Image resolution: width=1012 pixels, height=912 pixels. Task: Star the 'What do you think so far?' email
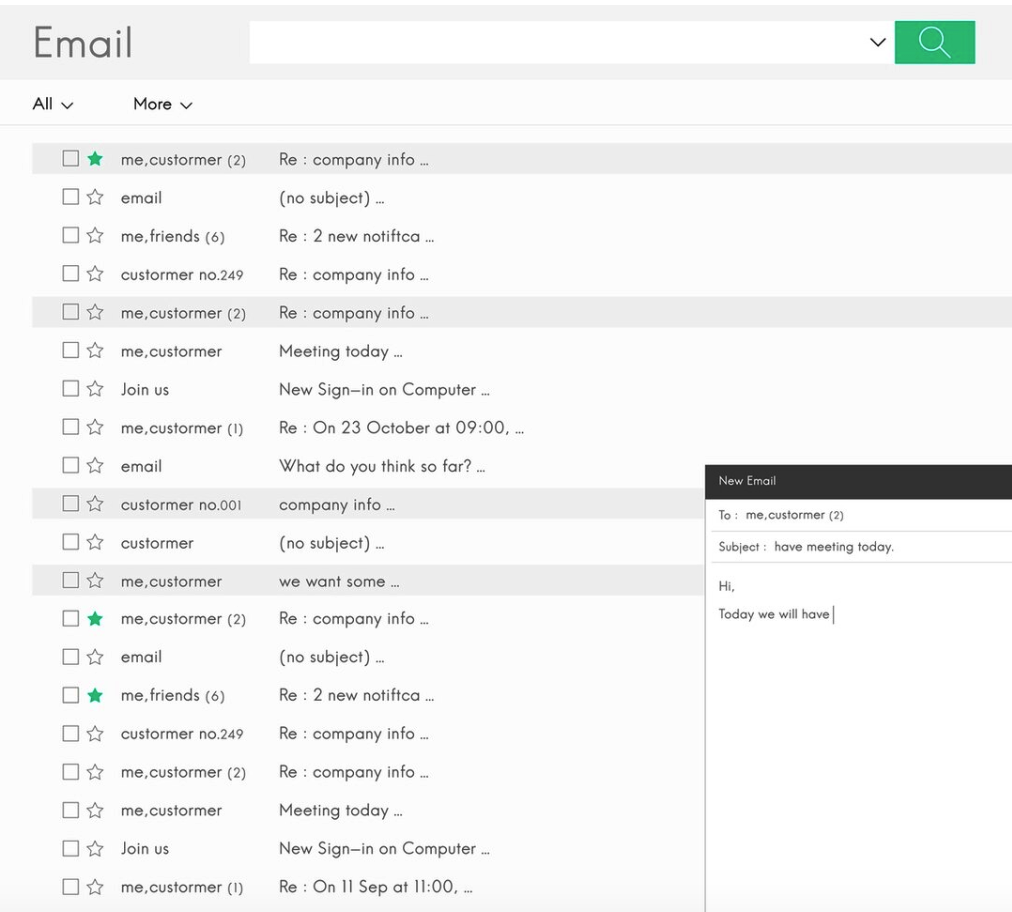pos(95,466)
